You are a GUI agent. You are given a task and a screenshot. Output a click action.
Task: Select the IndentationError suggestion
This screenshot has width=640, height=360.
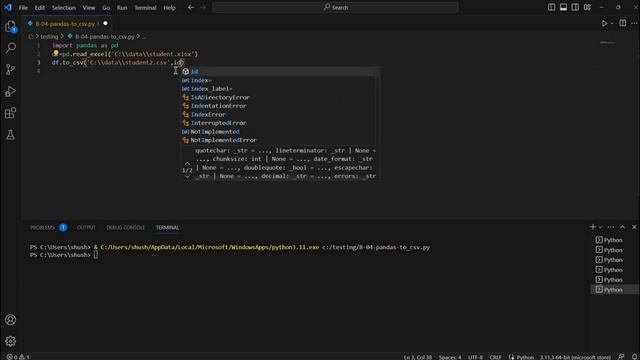pos(280,106)
